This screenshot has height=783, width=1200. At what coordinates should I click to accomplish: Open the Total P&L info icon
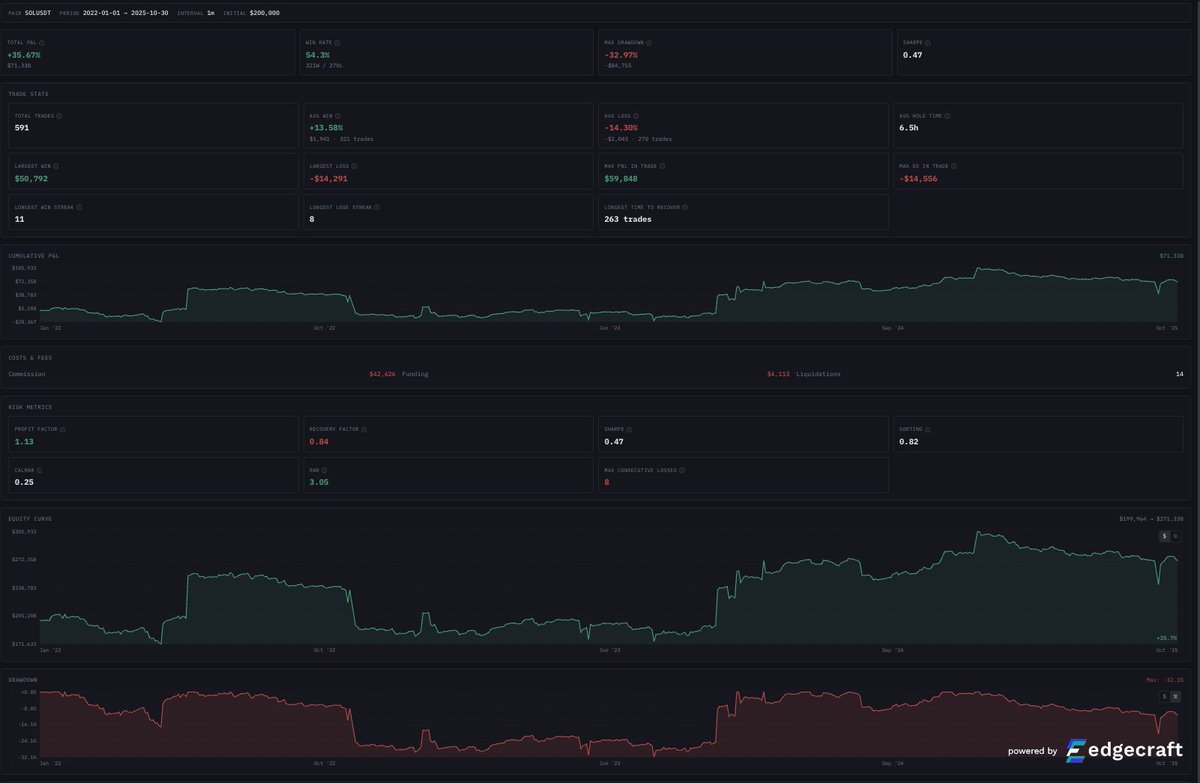point(42,43)
